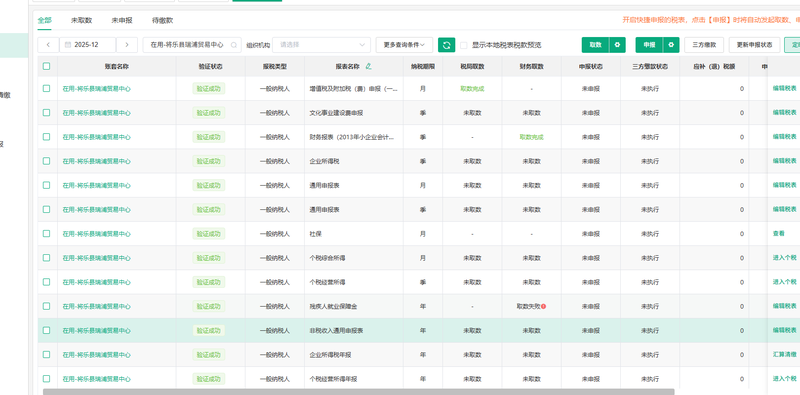Open gear settings next to 取数 button
Viewport: 800px width, 395px height.
[617, 45]
